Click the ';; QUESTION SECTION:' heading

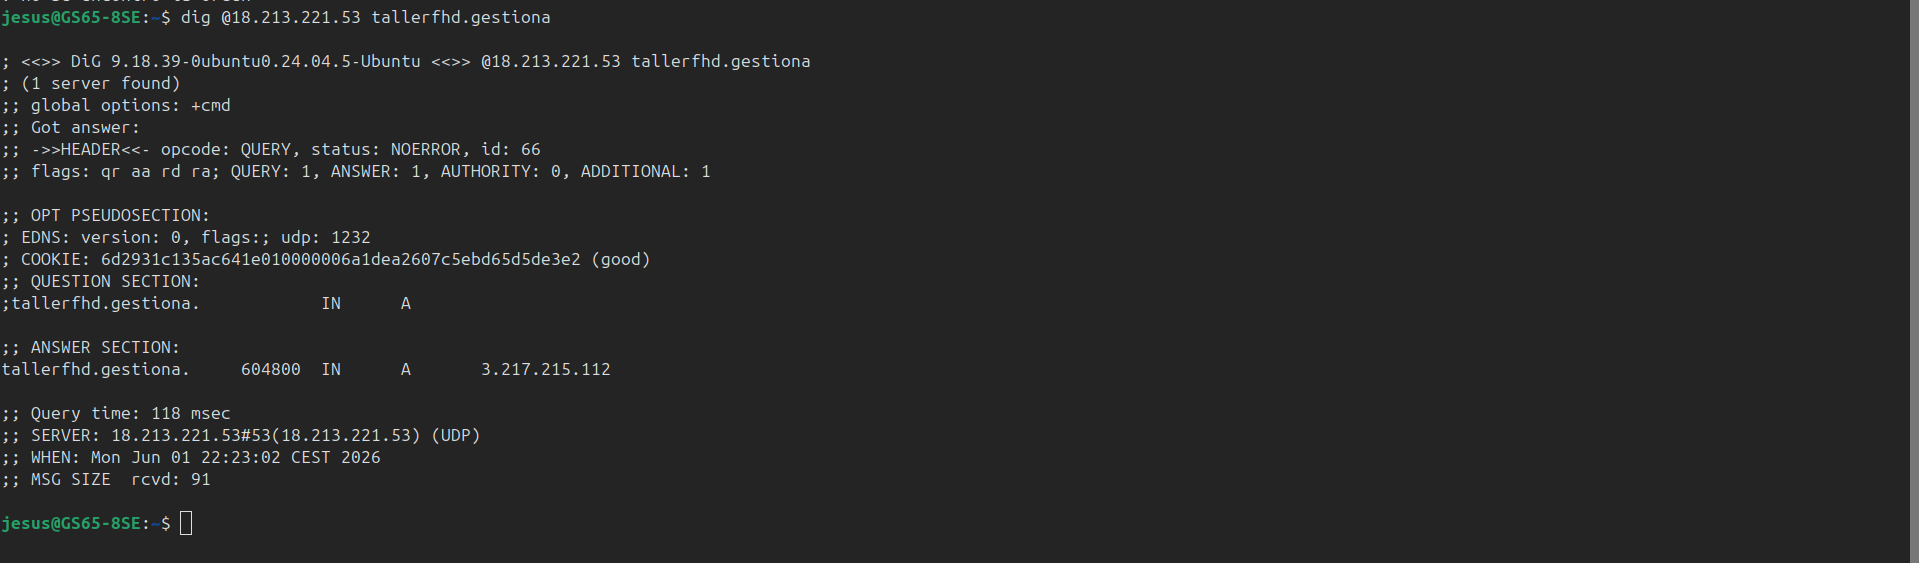coord(101,281)
